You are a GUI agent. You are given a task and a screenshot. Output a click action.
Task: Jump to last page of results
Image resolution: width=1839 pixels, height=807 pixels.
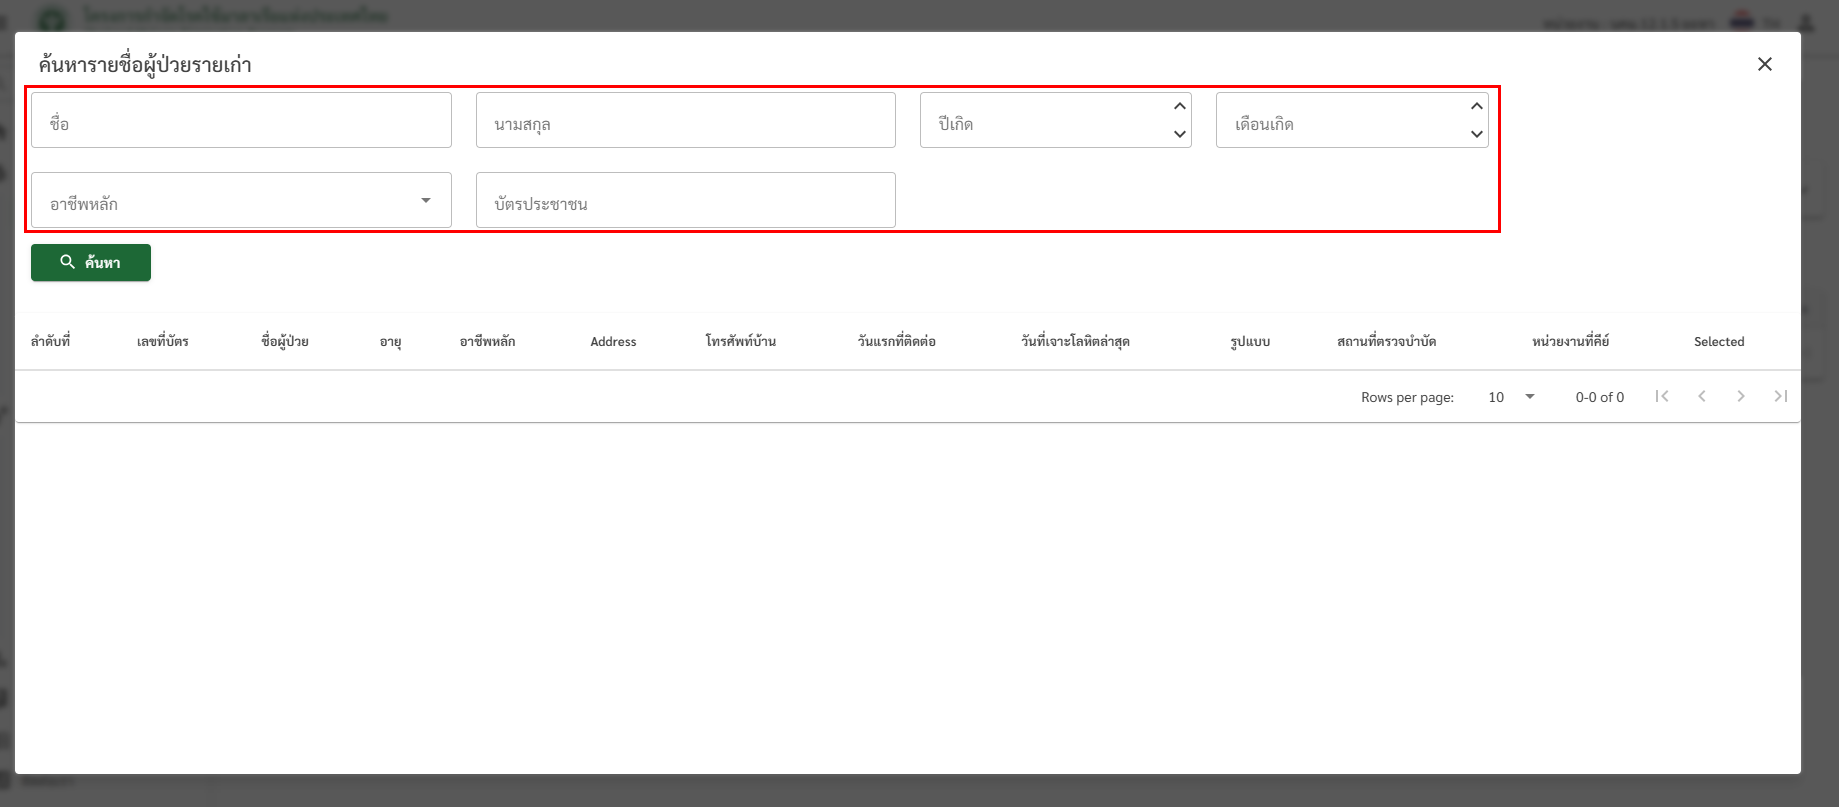(x=1780, y=396)
